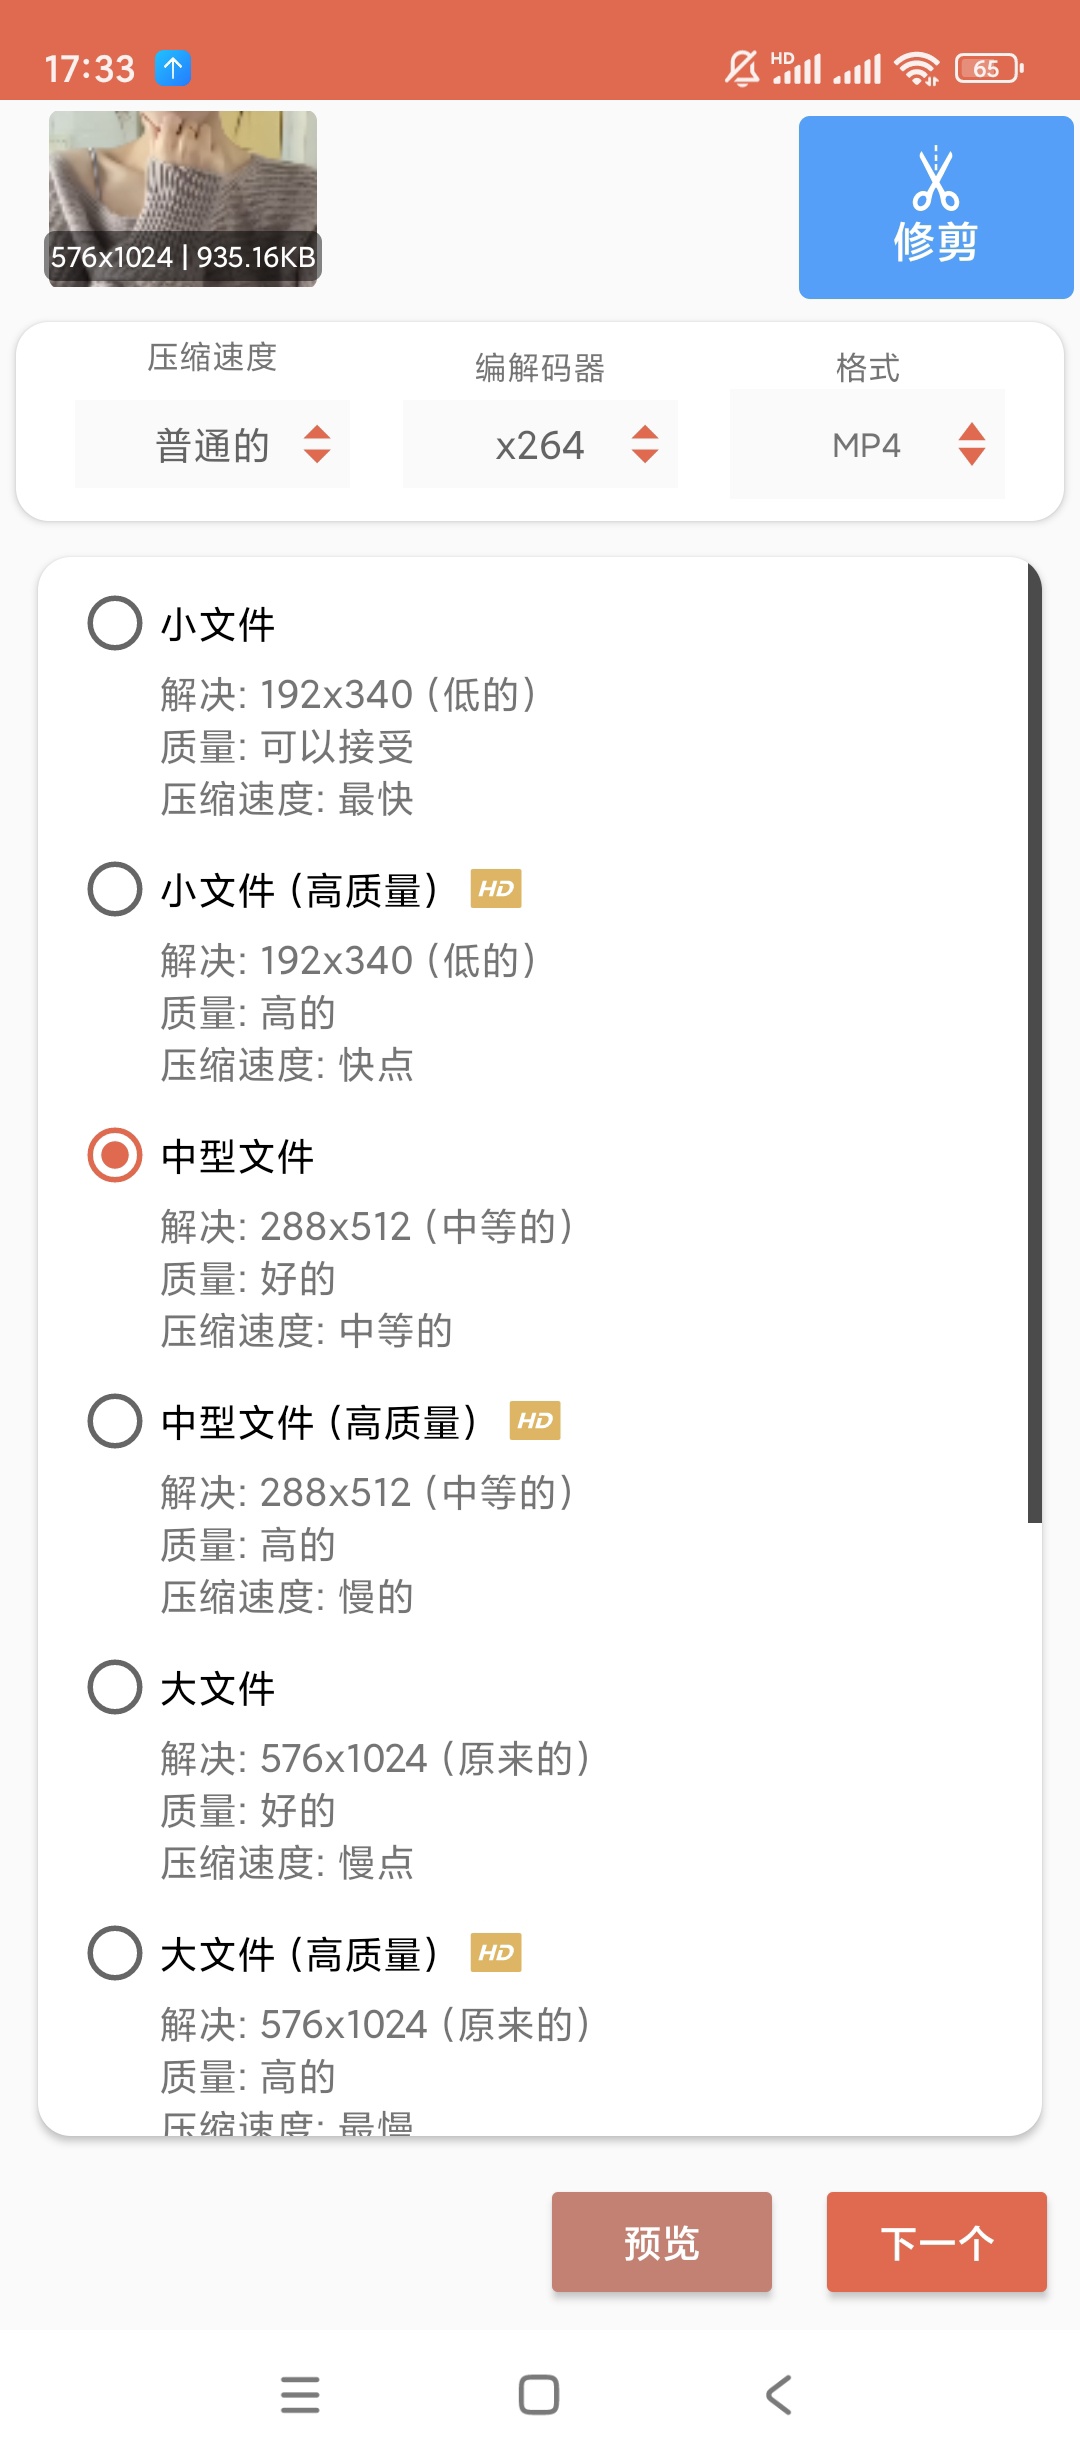
Task: Open the 压缩速度 dropdown showing 普通的
Action: pos(212,445)
